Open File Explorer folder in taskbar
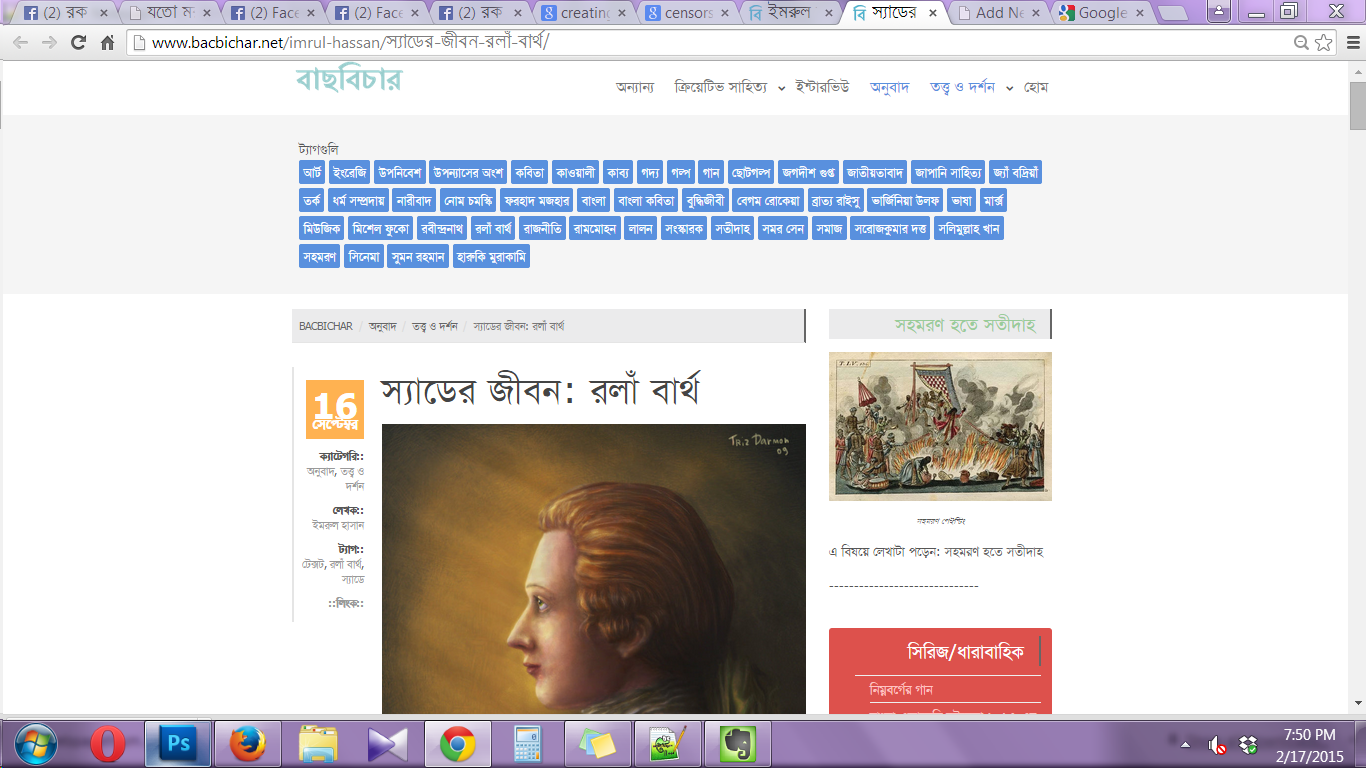 318,744
